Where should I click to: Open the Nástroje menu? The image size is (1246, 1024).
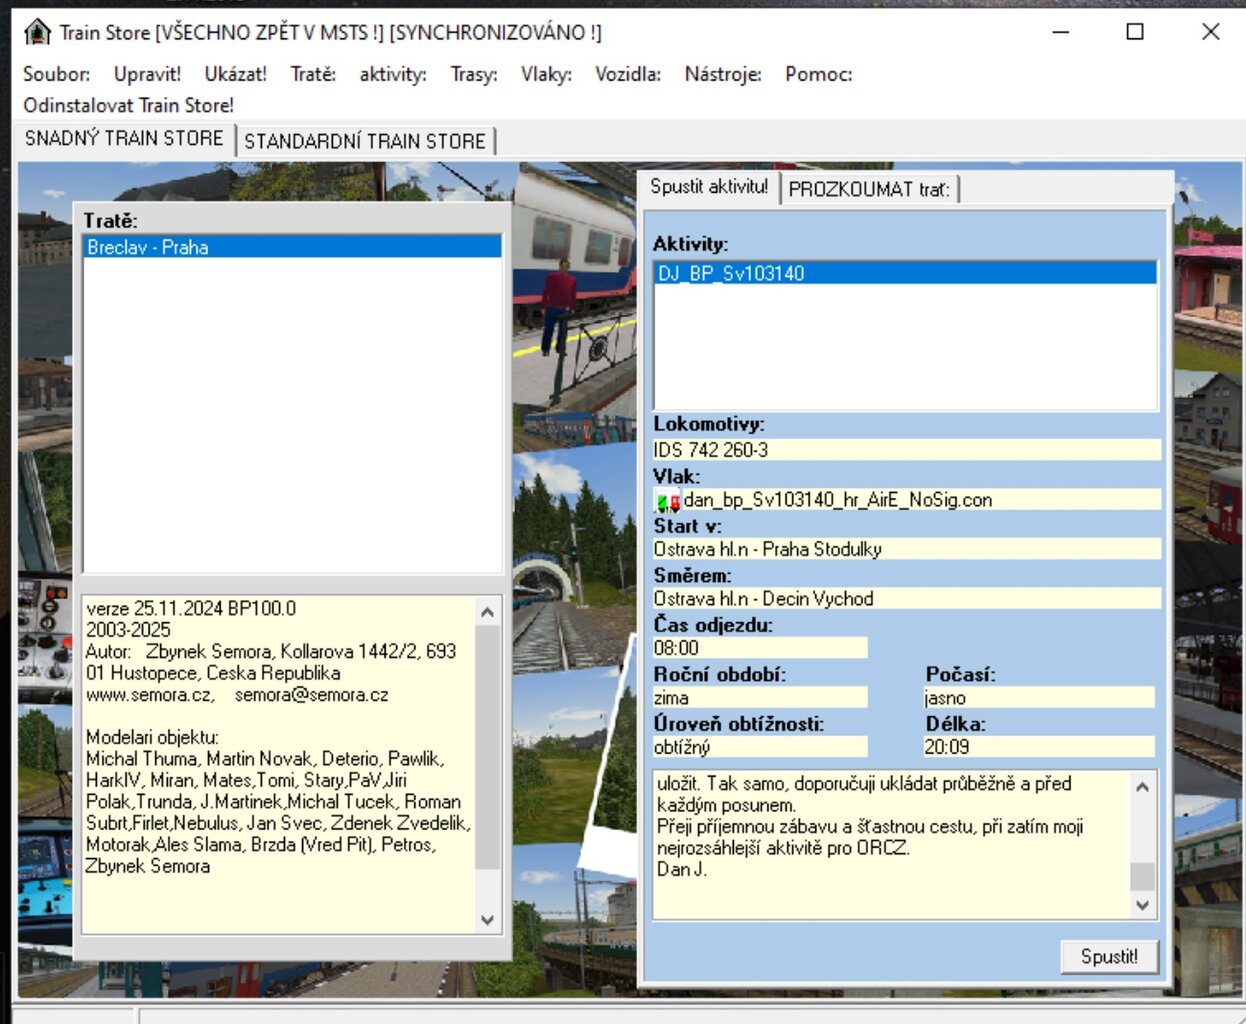coord(722,74)
